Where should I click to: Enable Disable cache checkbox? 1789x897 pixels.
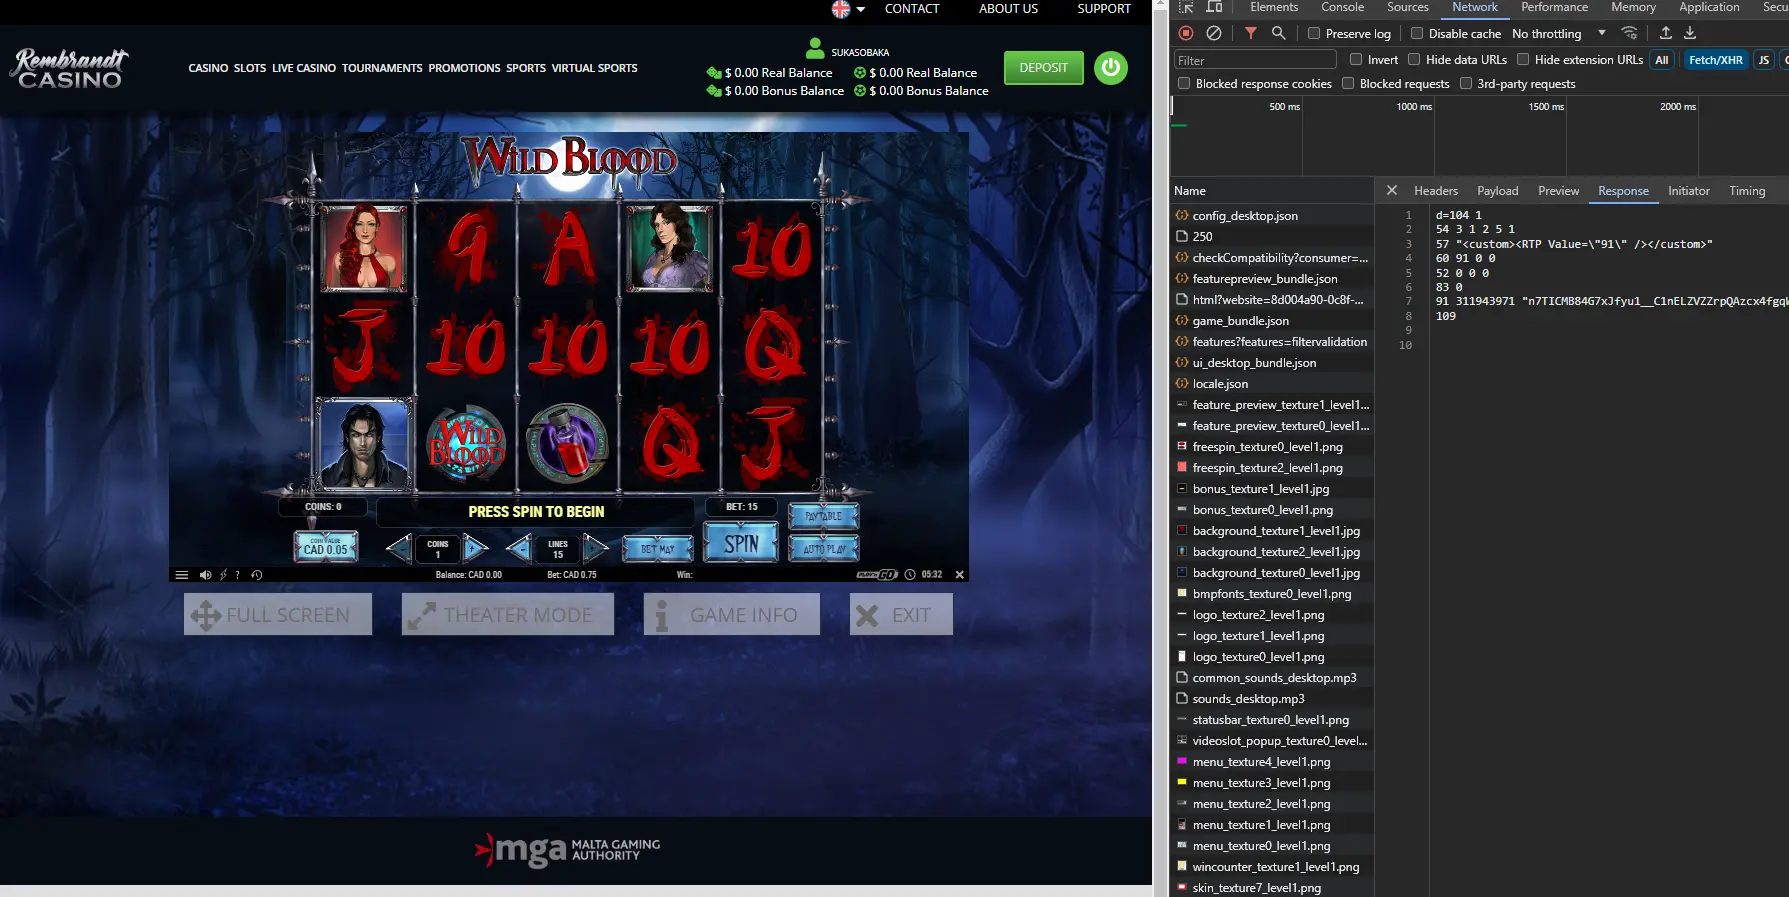click(1417, 33)
